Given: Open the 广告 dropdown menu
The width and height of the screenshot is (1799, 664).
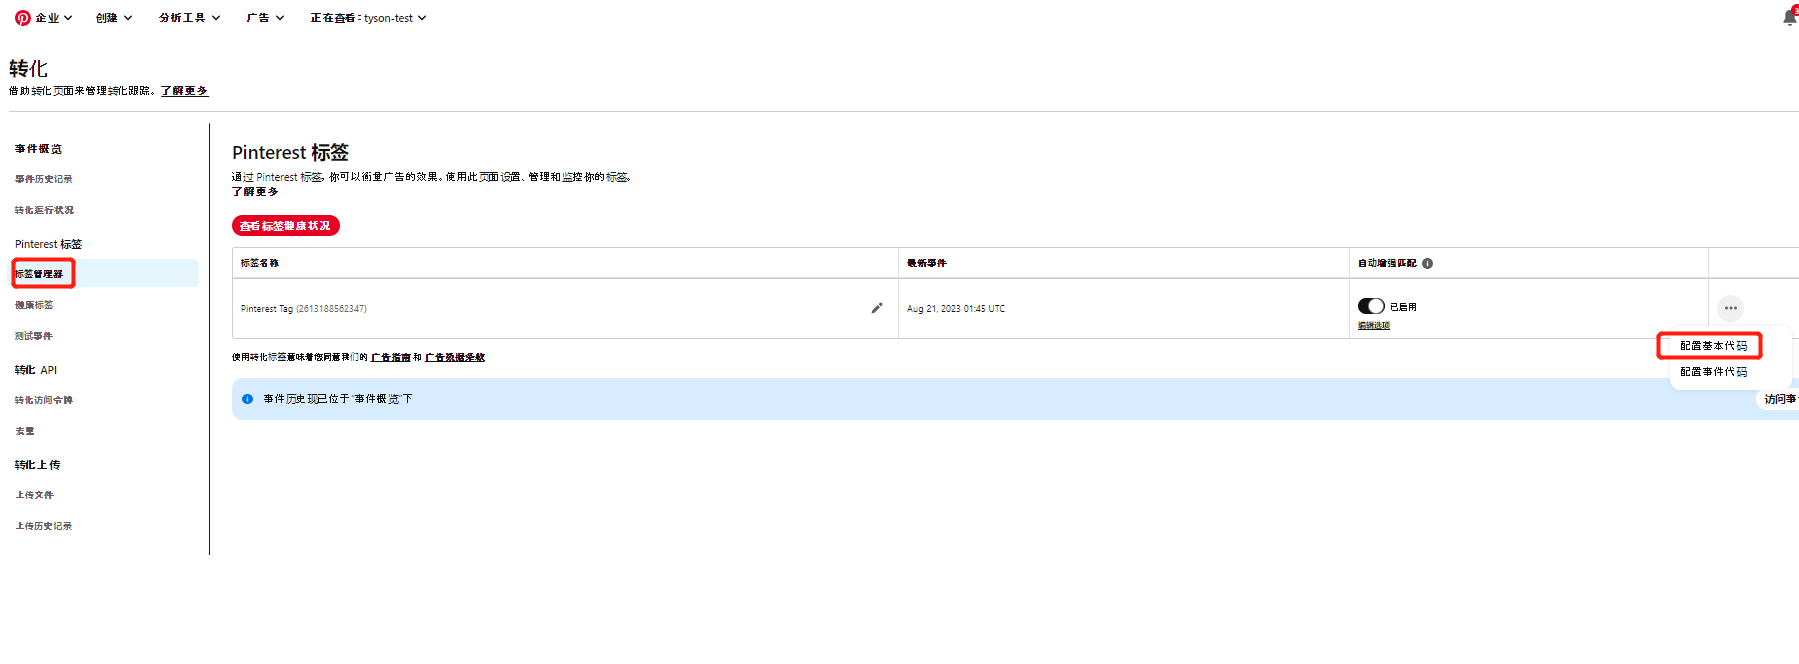Looking at the screenshot, I should (x=265, y=18).
